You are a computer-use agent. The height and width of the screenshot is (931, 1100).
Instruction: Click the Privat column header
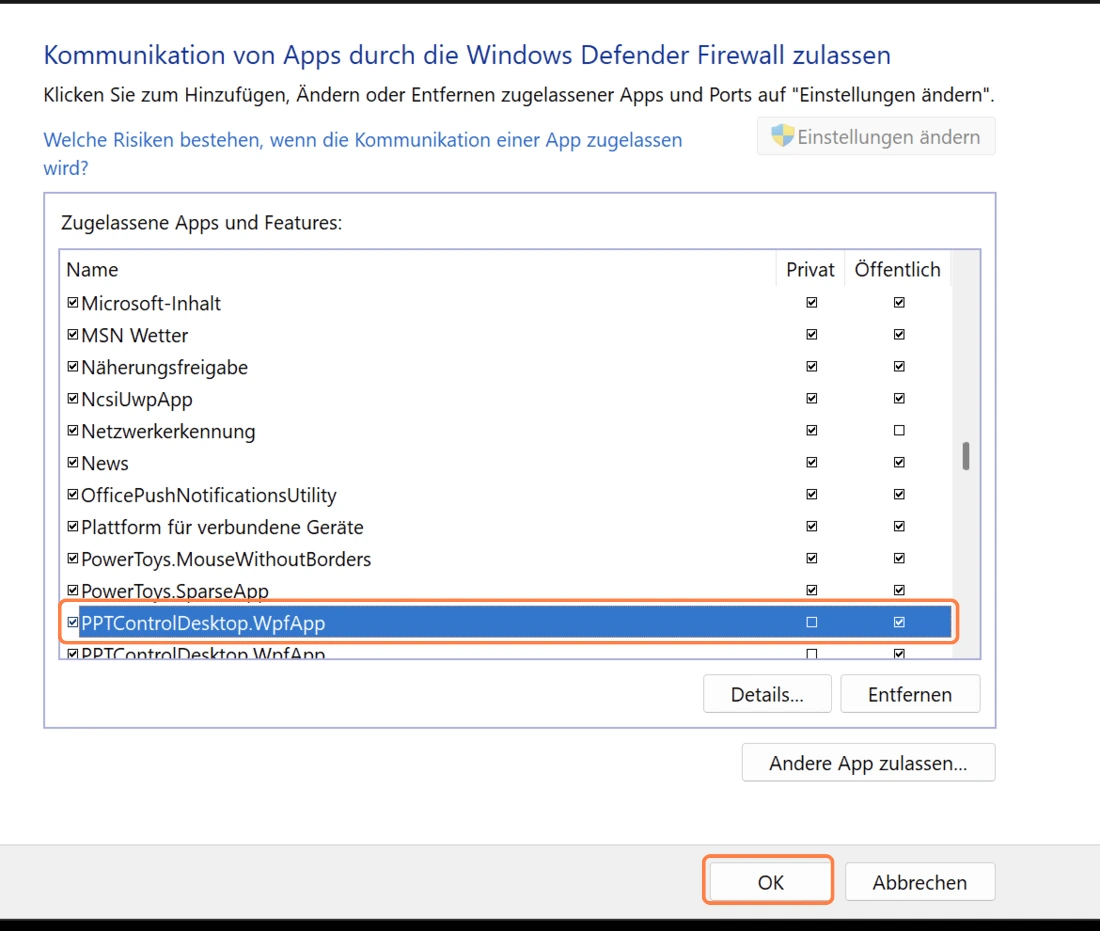[x=810, y=269]
